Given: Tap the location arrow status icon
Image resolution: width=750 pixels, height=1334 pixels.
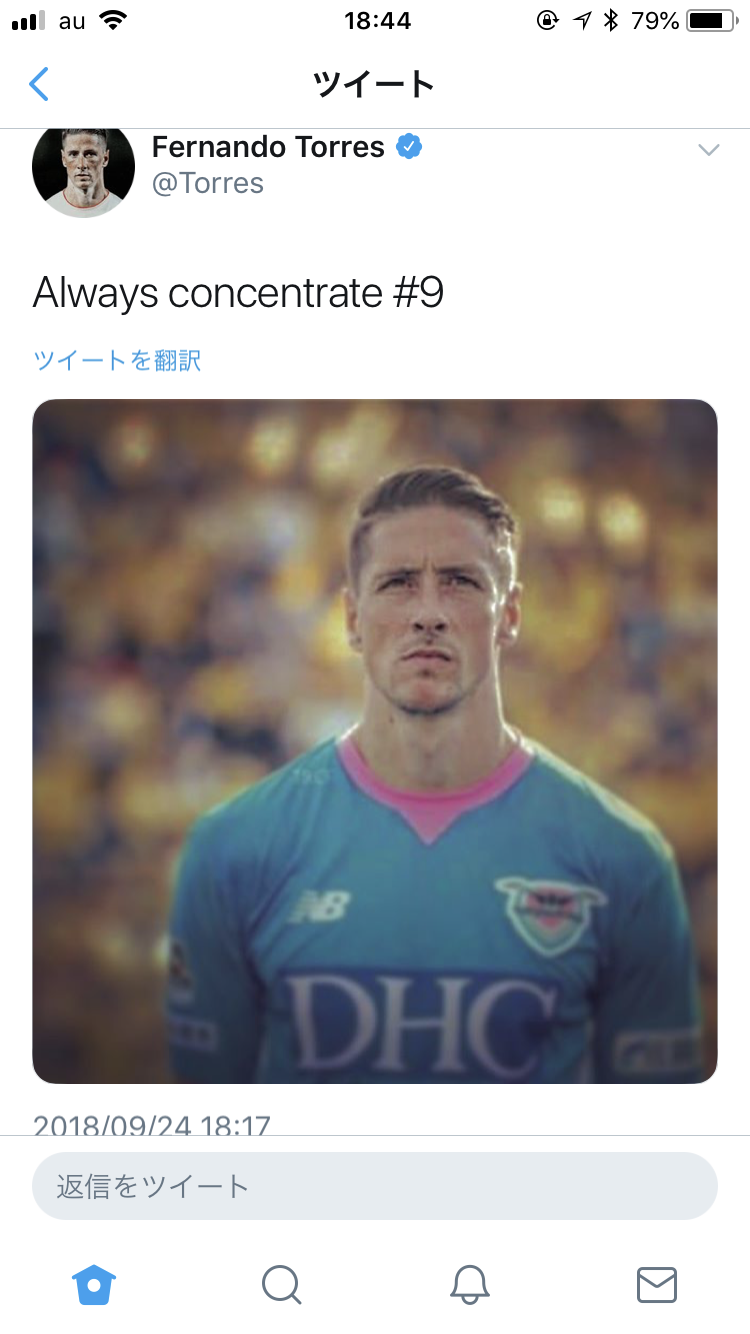Looking at the screenshot, I should 581,21.
